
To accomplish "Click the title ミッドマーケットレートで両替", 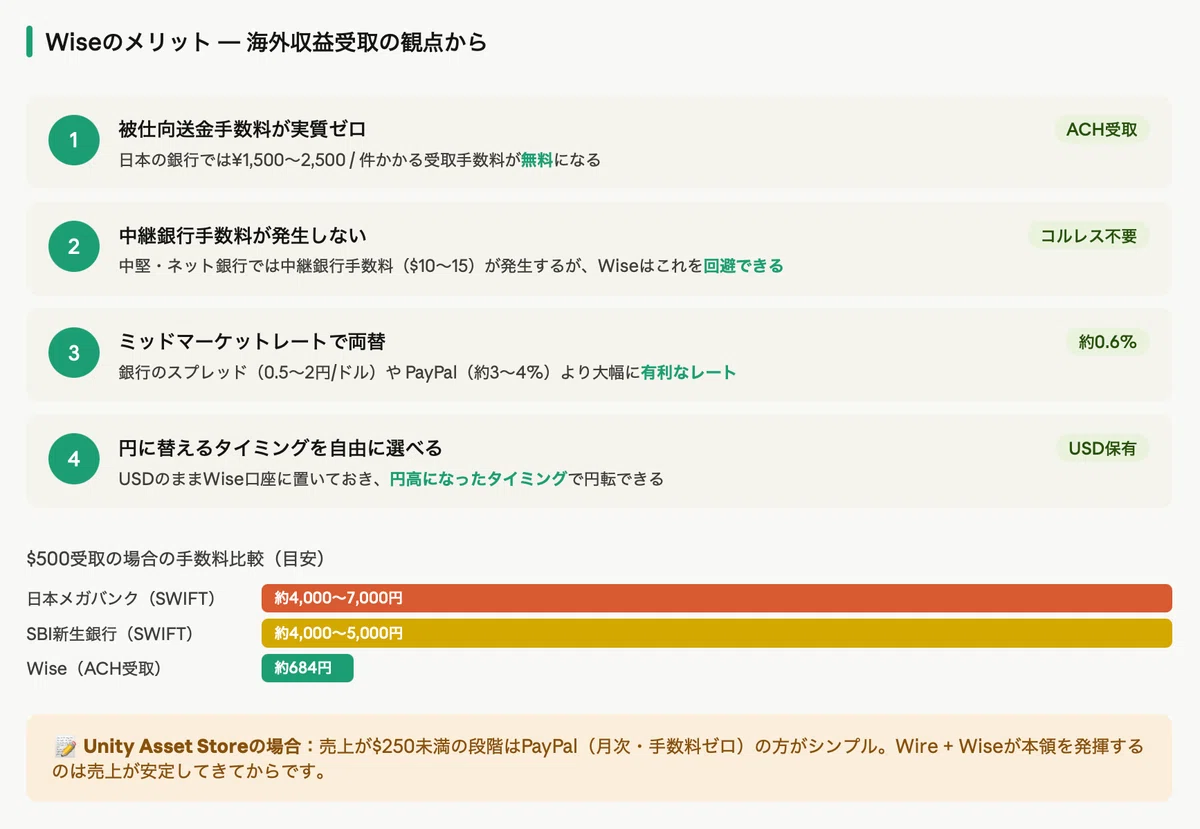I will click(252, 342).
